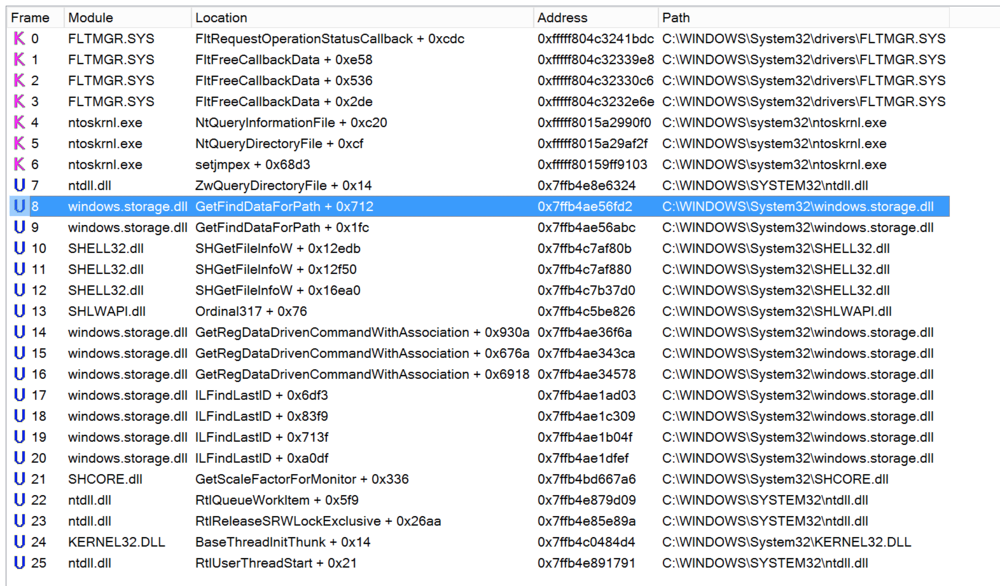Click the user-mode U icon for frame 7
1000x586 pixels.
(19, 186)
